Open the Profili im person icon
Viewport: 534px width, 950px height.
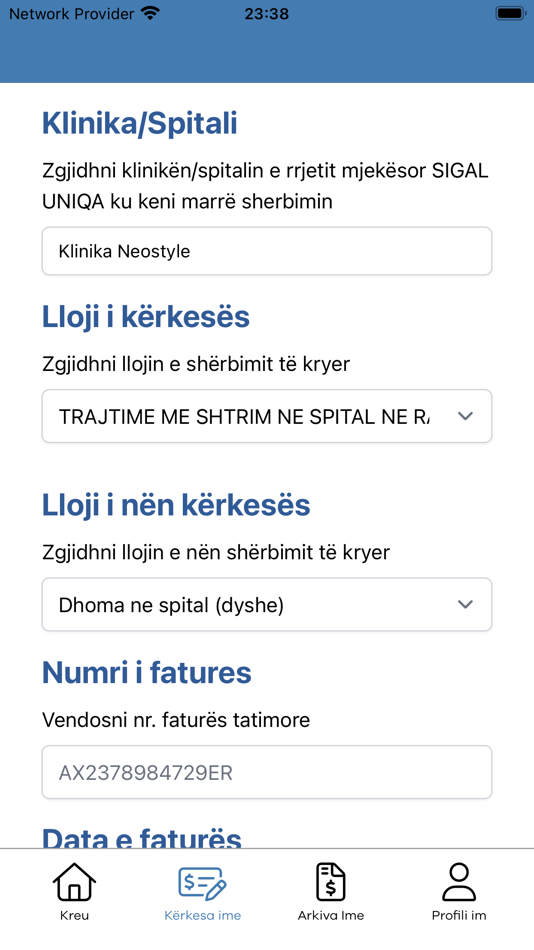[x=459, y=882]
